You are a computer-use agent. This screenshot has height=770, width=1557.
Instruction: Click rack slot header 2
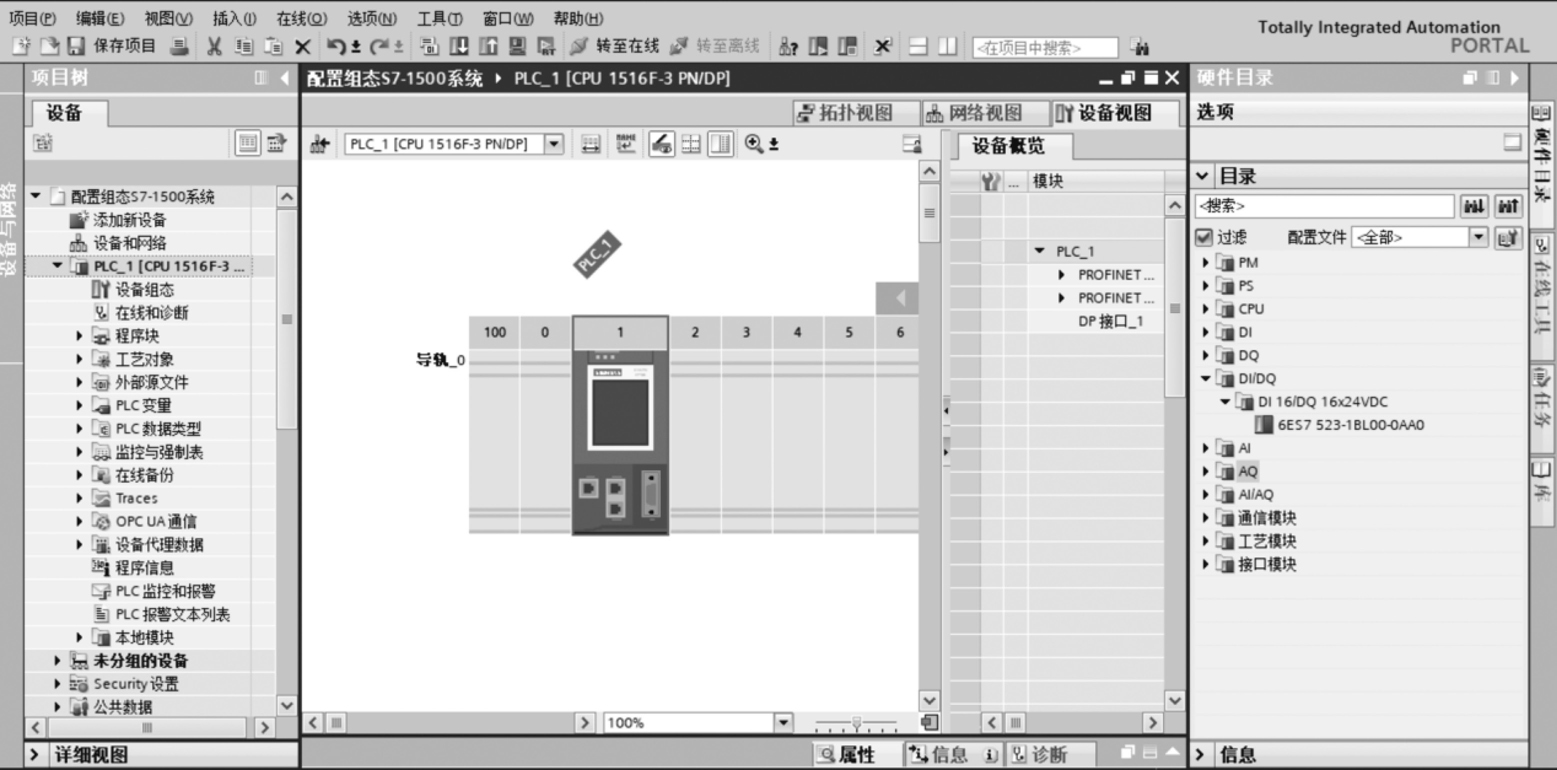point(695,332)
